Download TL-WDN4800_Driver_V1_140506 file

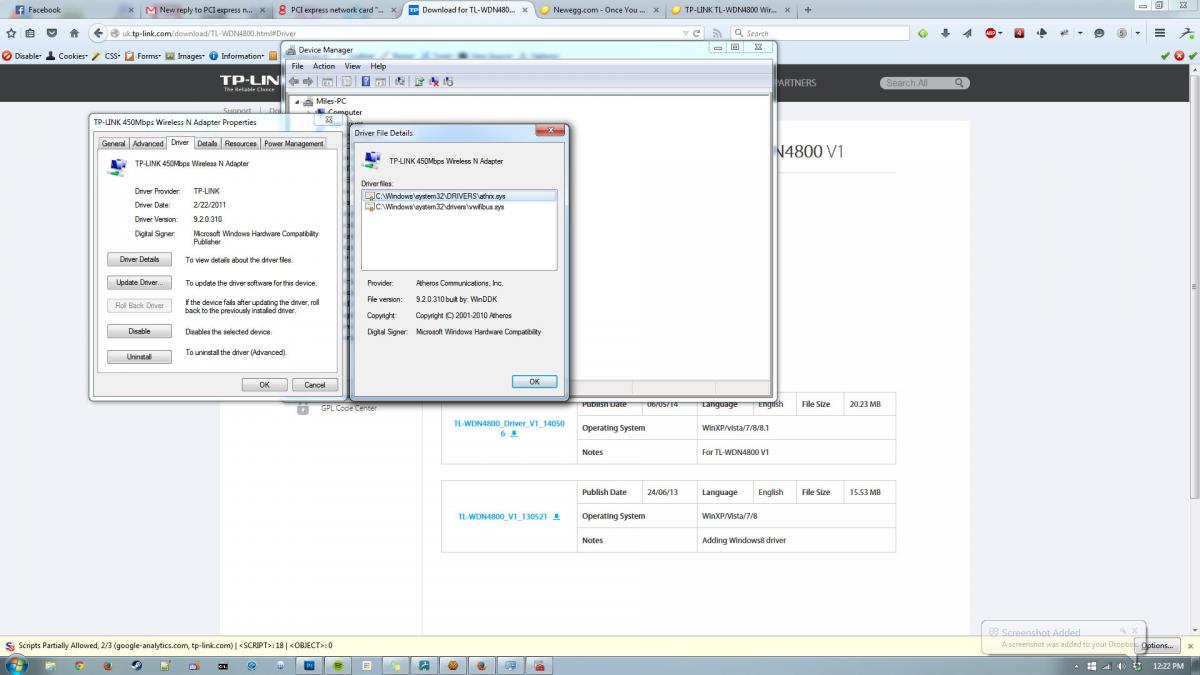pos(509,428)
